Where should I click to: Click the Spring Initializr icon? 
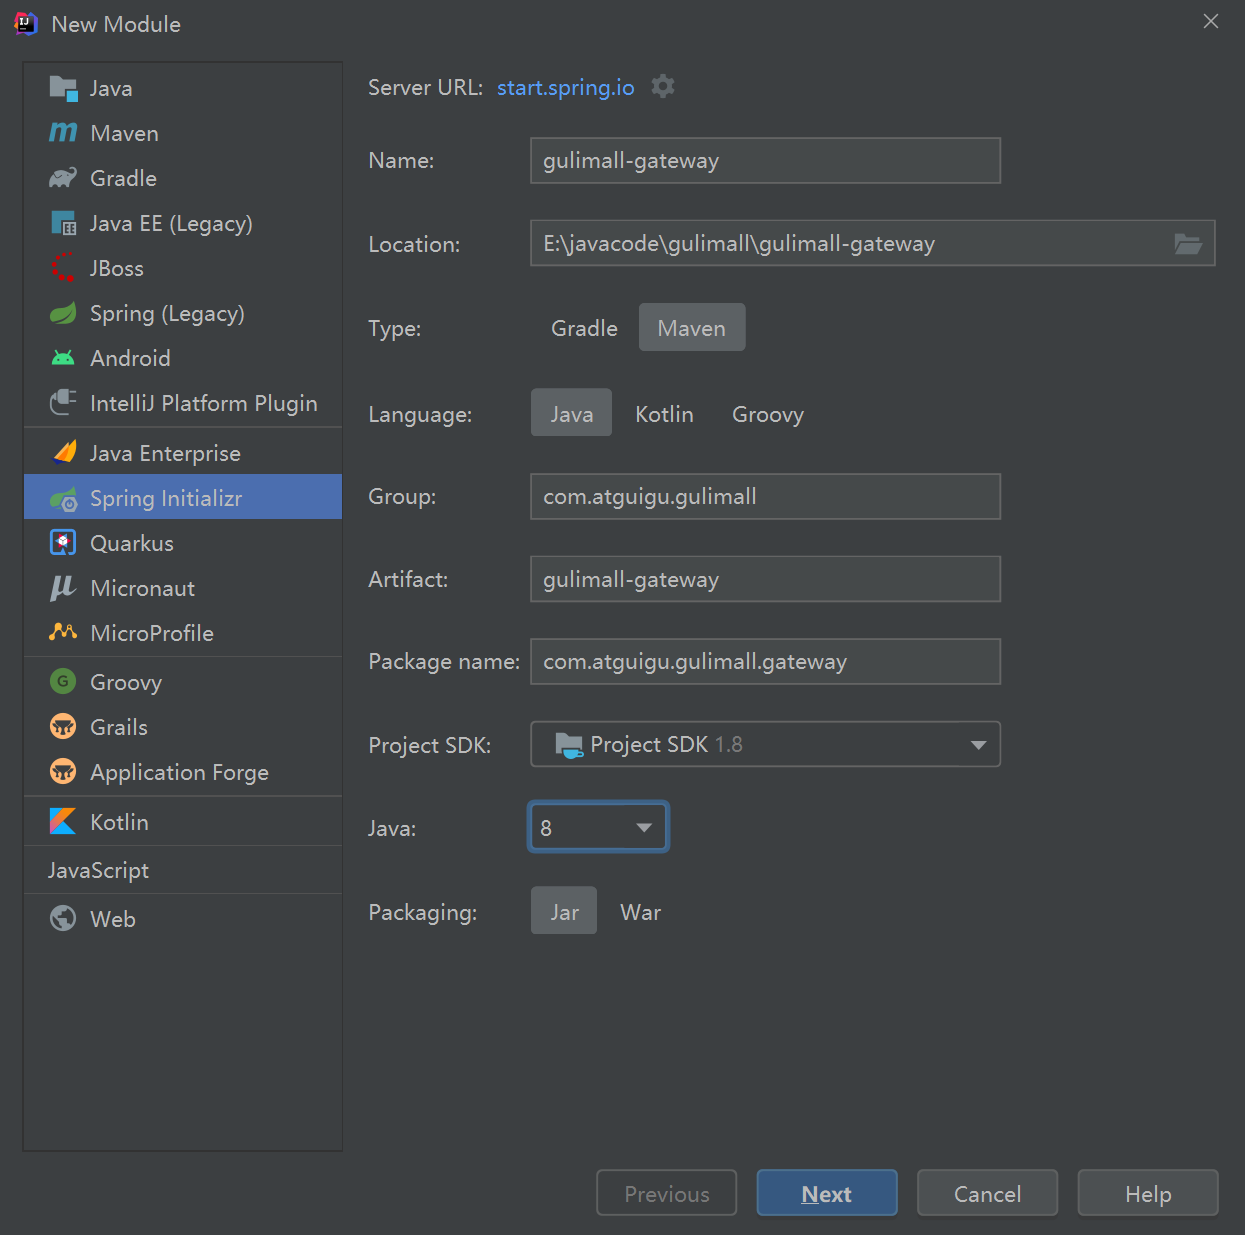[63, 498]
